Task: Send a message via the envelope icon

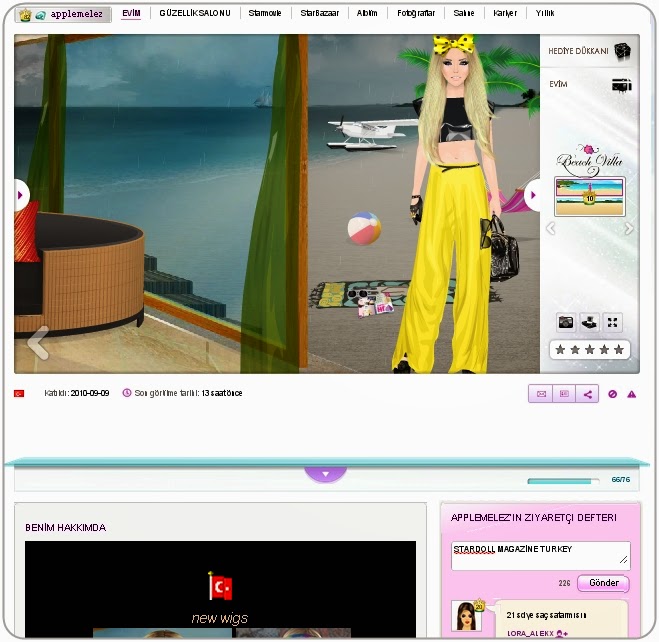Action: [541, 394]
